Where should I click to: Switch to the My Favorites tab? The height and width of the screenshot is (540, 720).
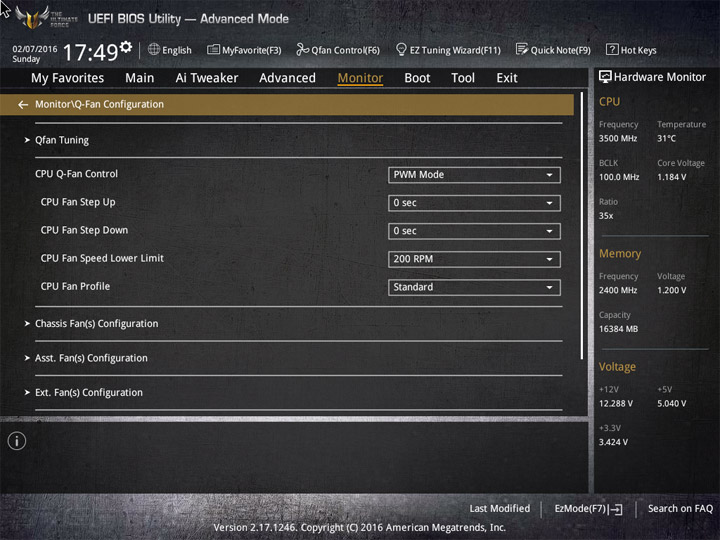pos(68,78)
